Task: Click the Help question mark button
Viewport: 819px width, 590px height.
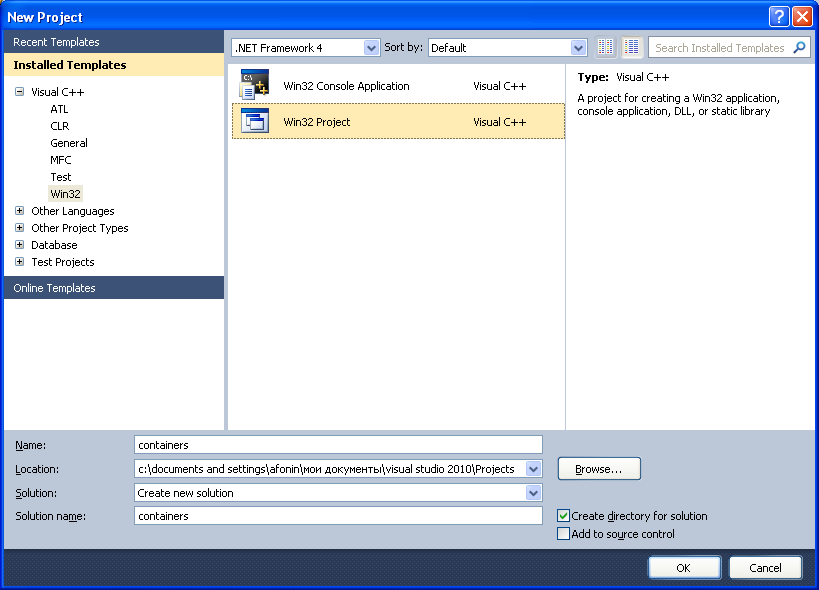Action: pos(778,17)
